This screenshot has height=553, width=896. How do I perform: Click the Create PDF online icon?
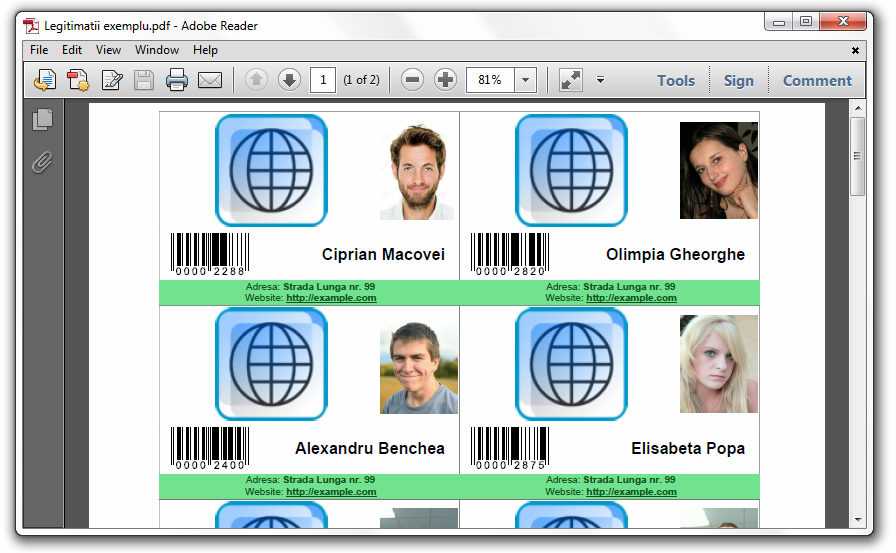pyautogui.click(x=78, y=80)
